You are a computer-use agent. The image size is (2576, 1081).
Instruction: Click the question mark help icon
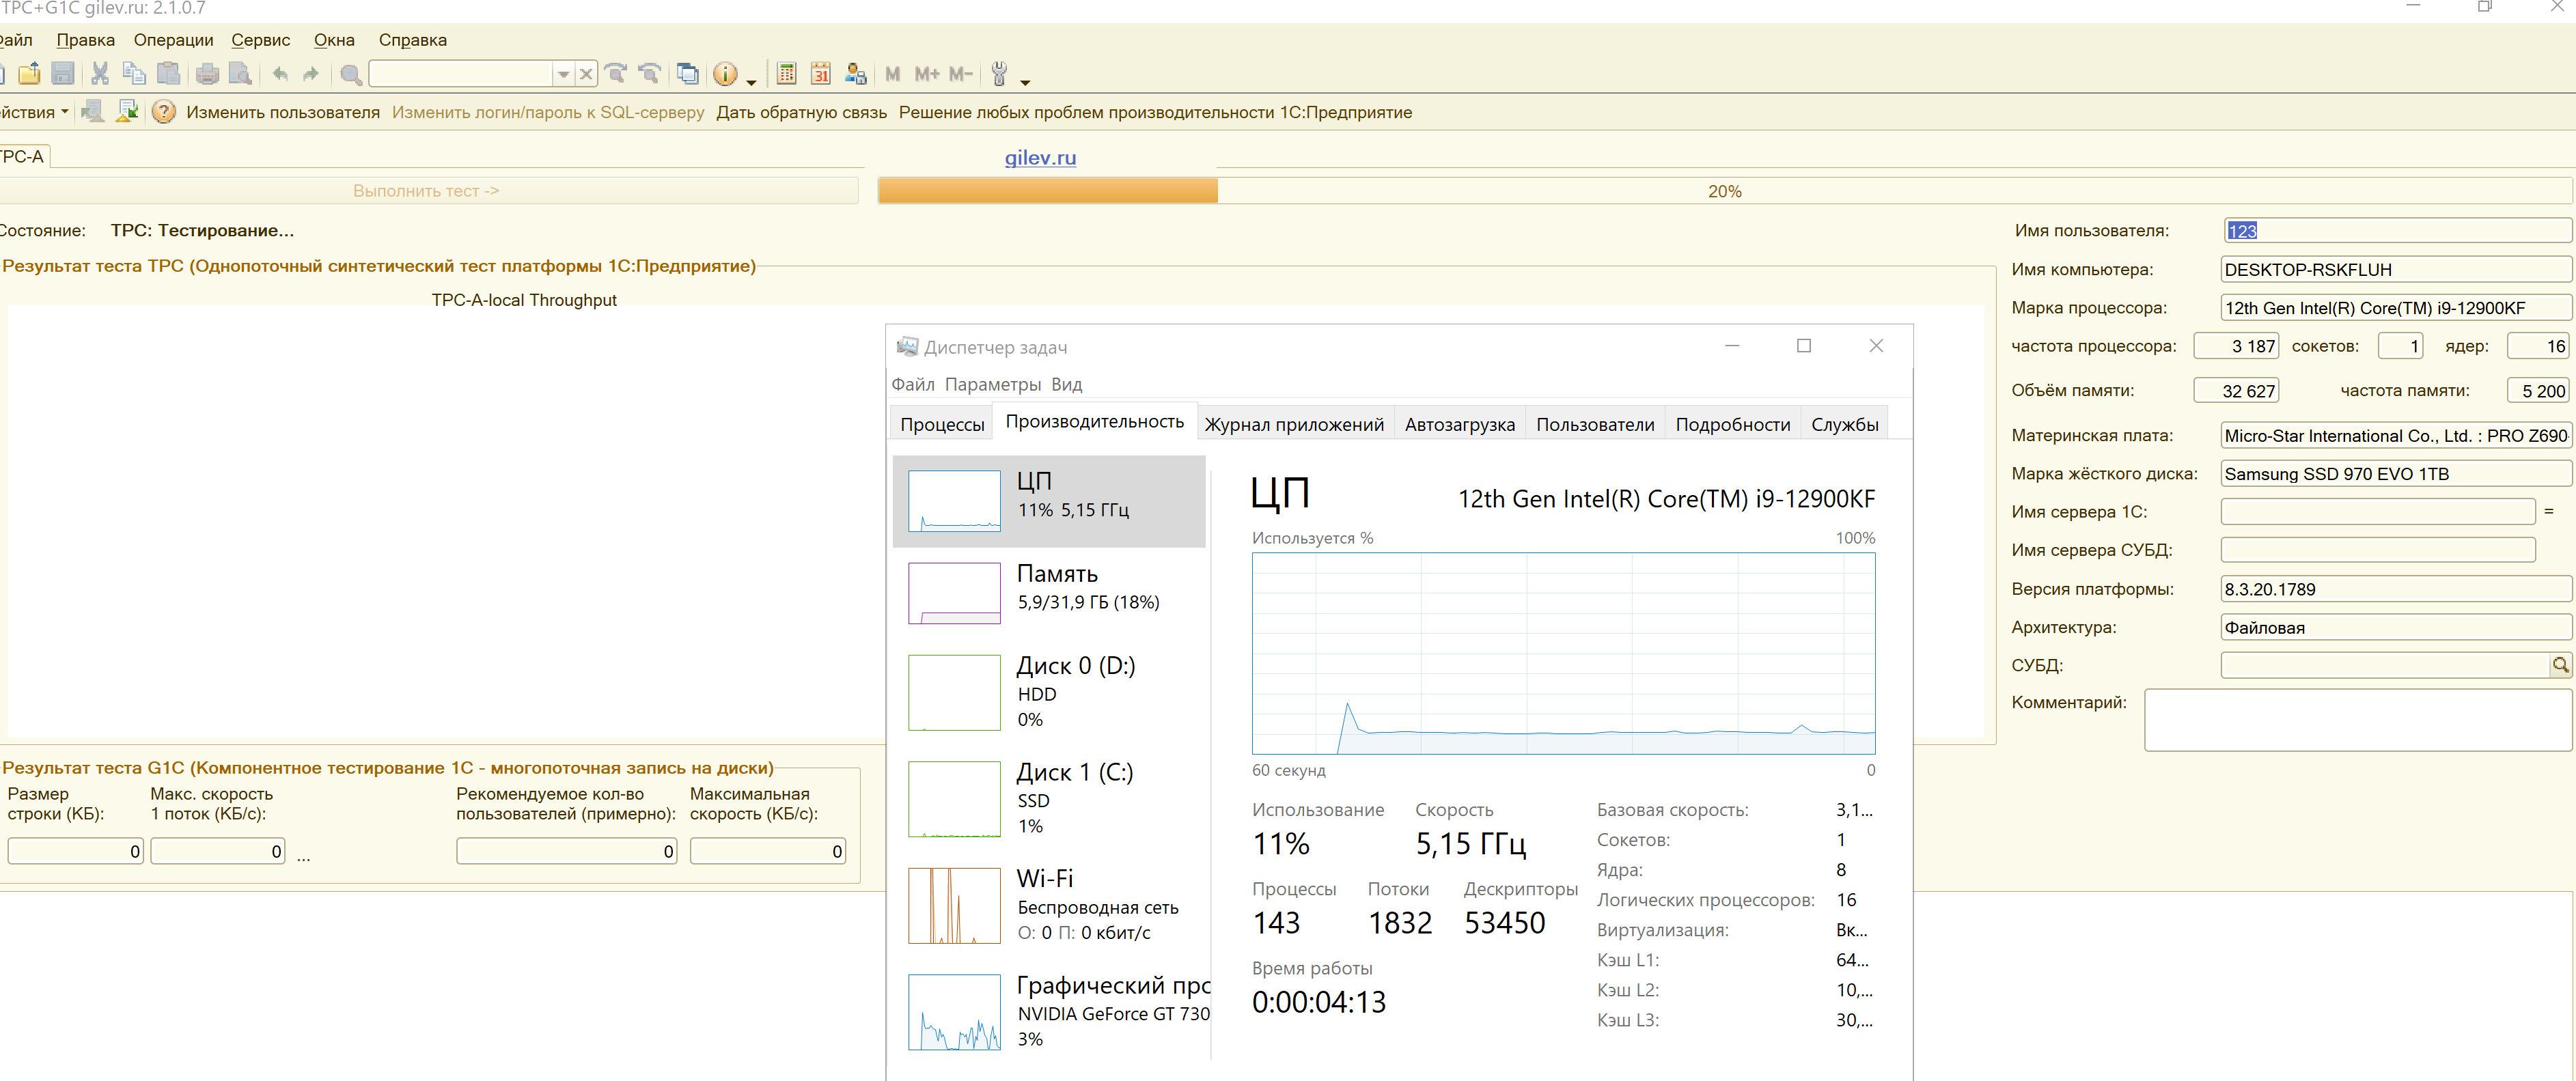point(164,112)
